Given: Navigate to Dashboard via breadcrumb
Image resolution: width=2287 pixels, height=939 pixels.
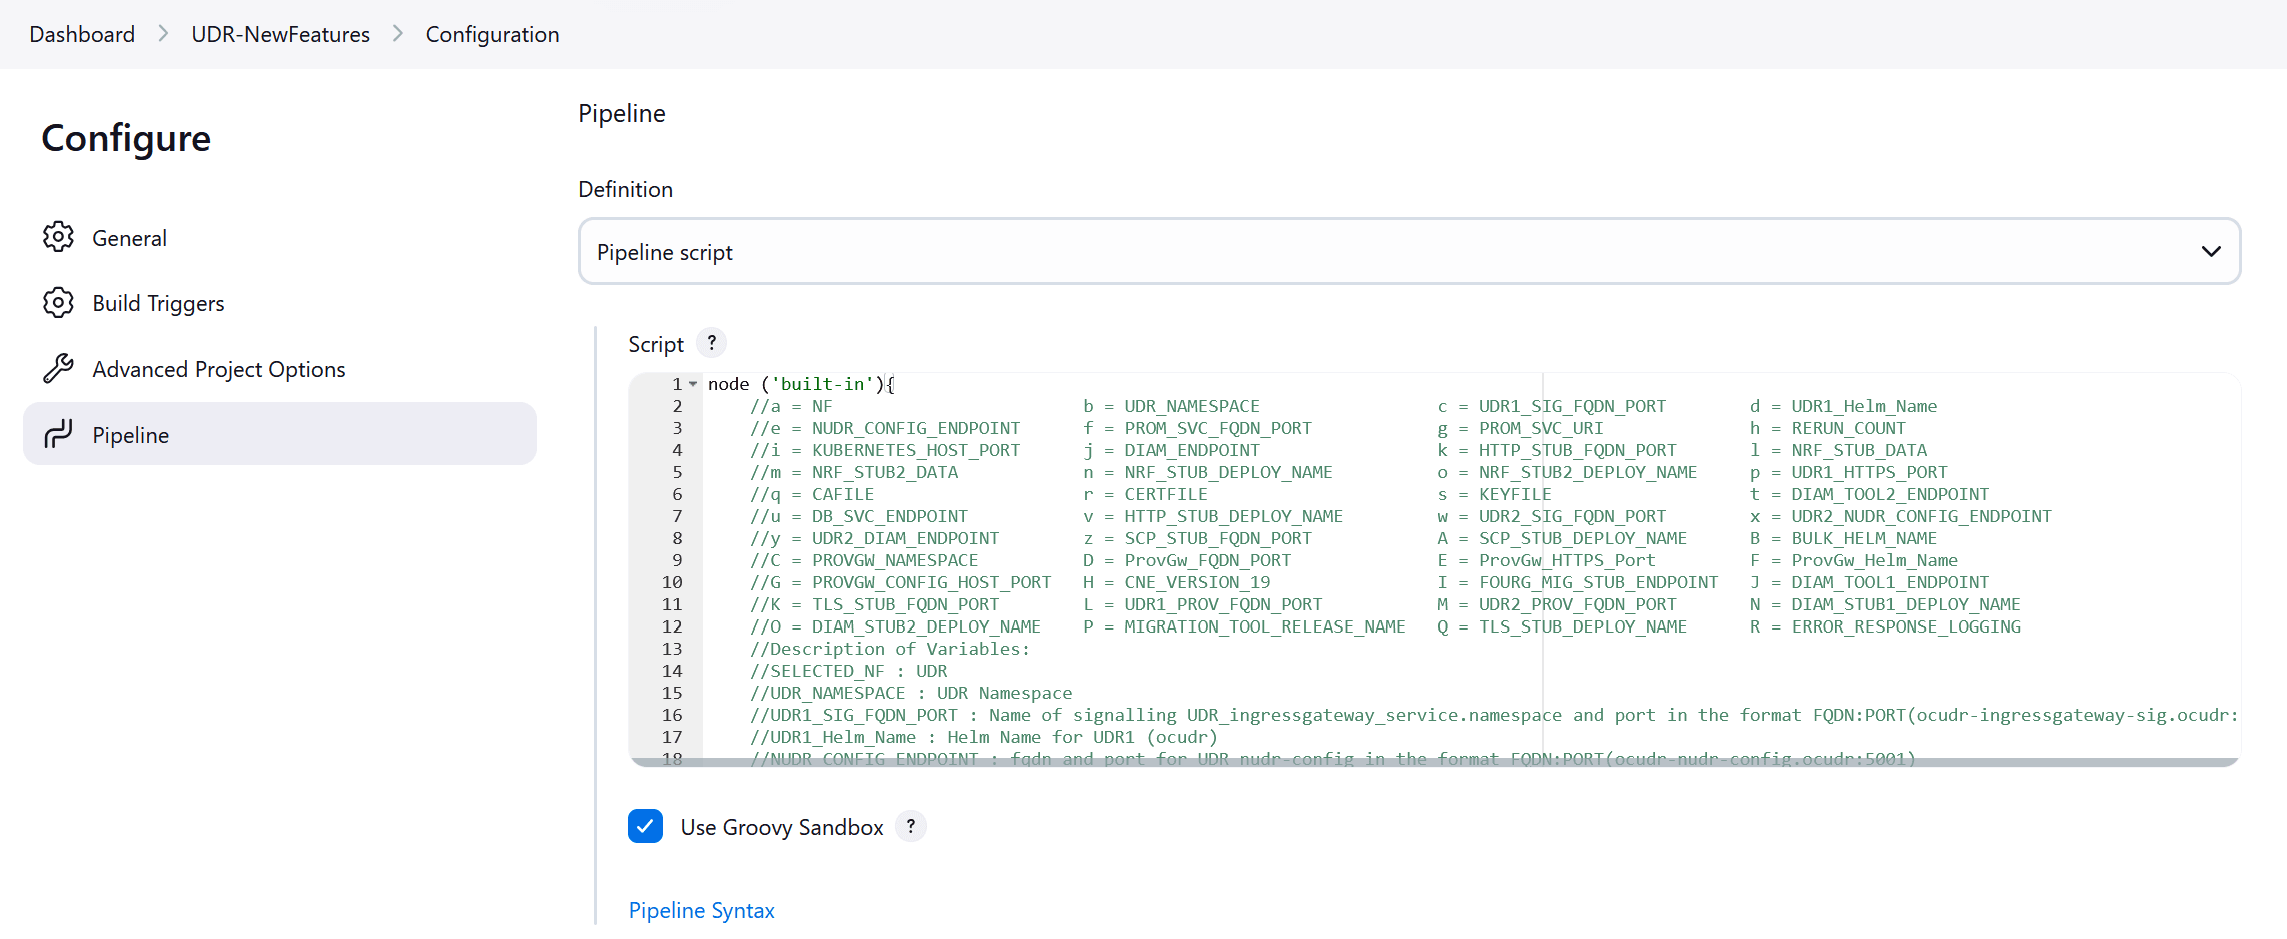Looking at the screenshot, I should 81,33.
